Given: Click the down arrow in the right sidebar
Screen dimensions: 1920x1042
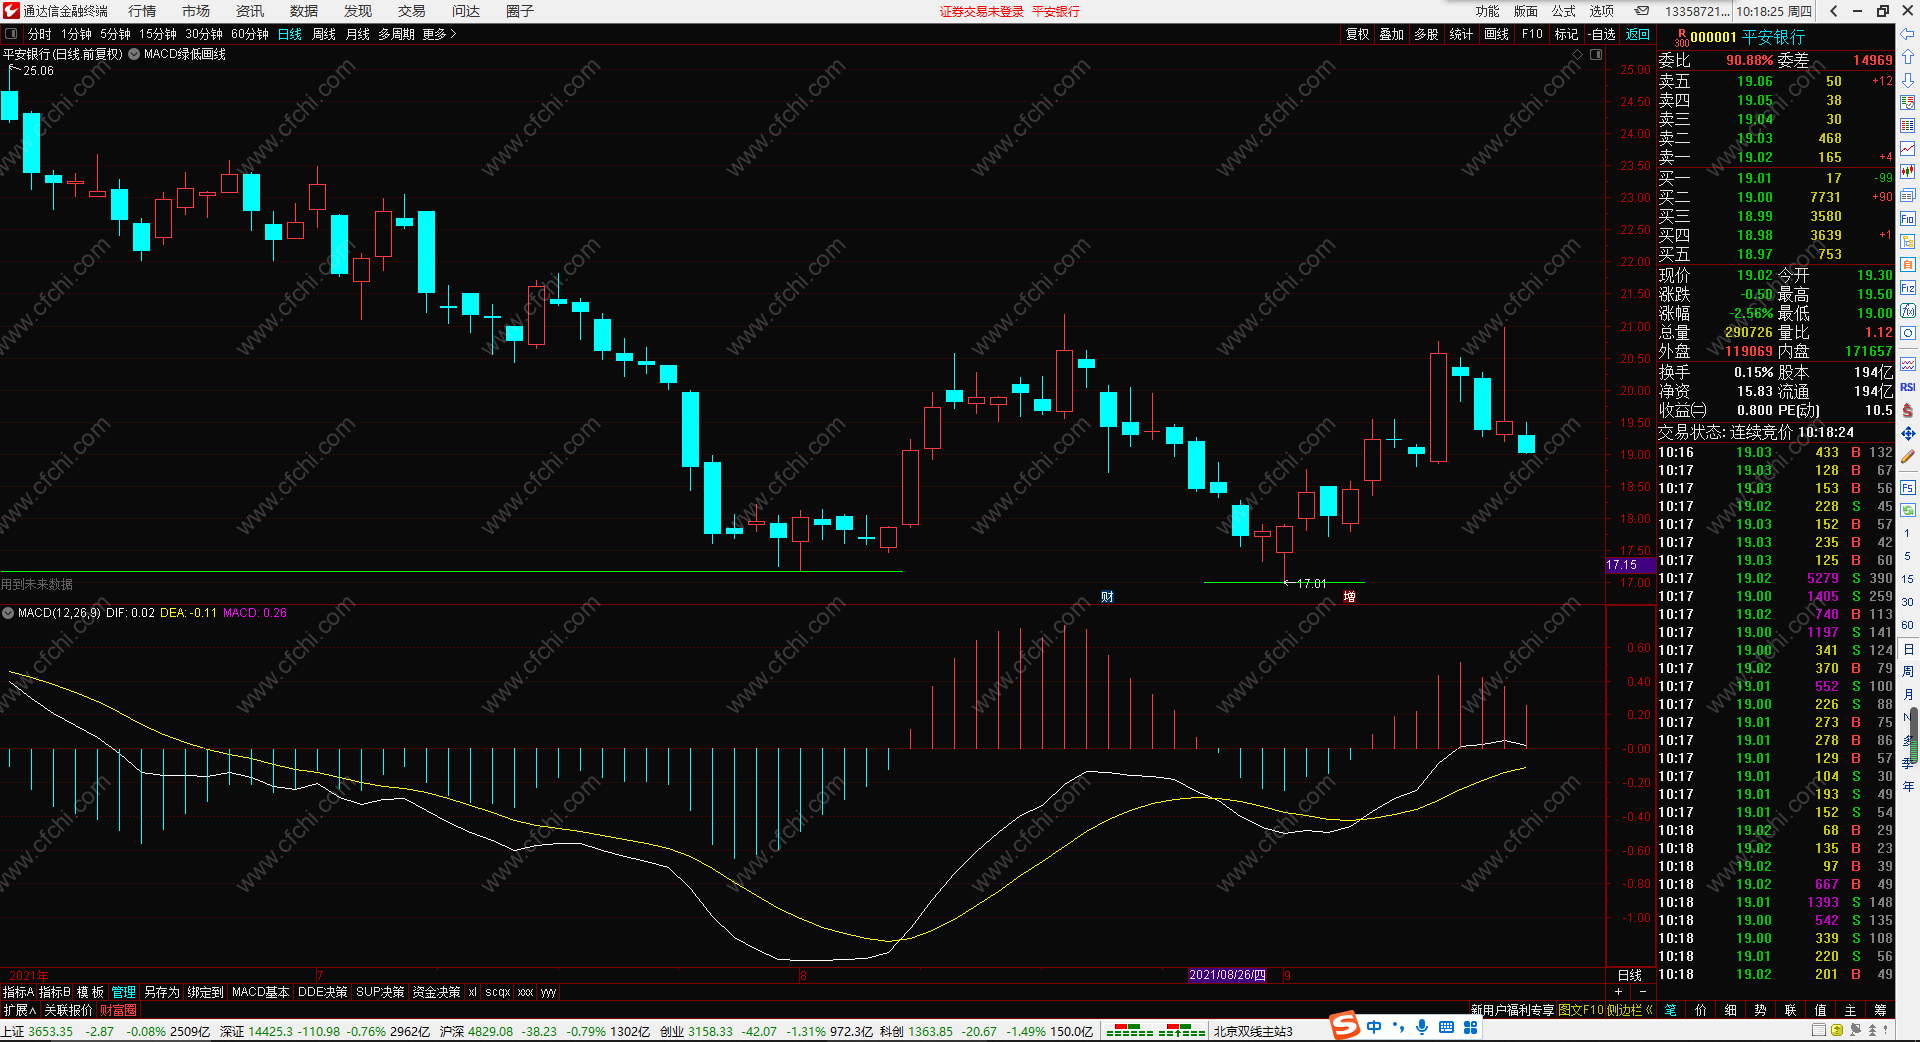Looking at the screenshot, I should coord(1908,80).
